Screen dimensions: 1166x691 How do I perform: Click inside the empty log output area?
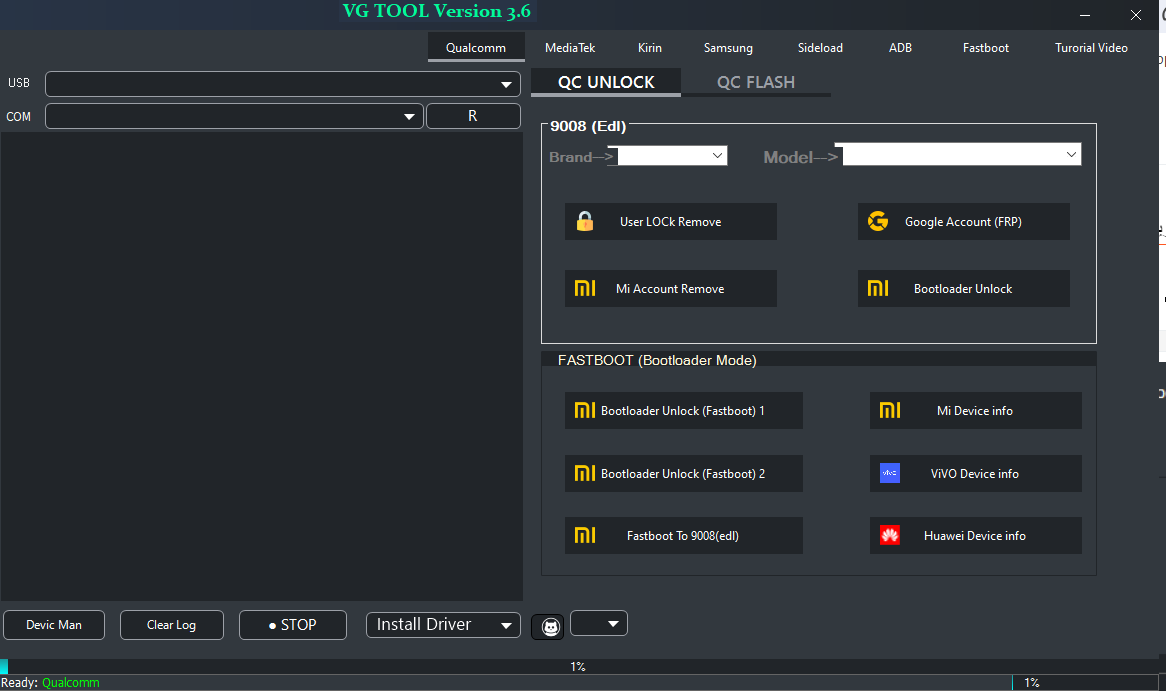pos(261,366)
